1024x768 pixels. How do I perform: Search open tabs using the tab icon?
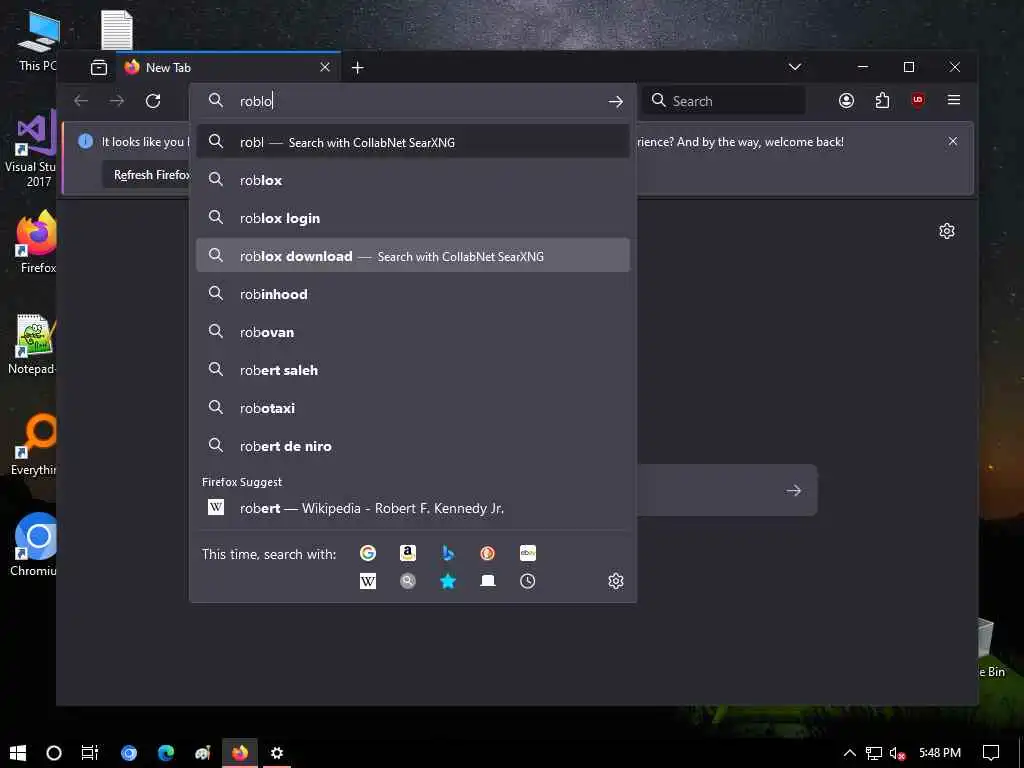pos(487,581)
